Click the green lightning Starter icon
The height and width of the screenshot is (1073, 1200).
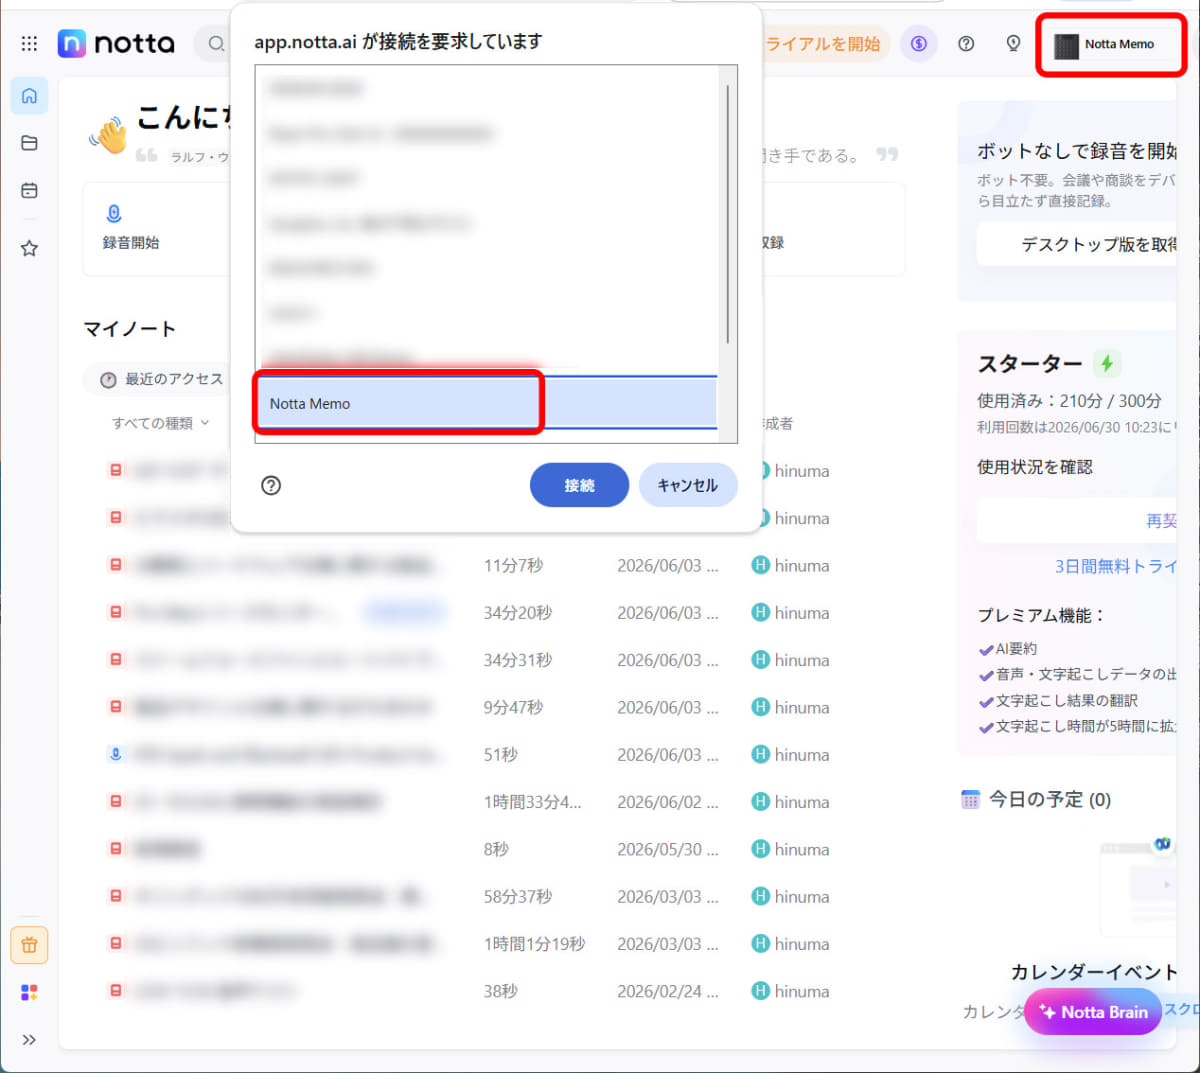[x=1106, y=363]
